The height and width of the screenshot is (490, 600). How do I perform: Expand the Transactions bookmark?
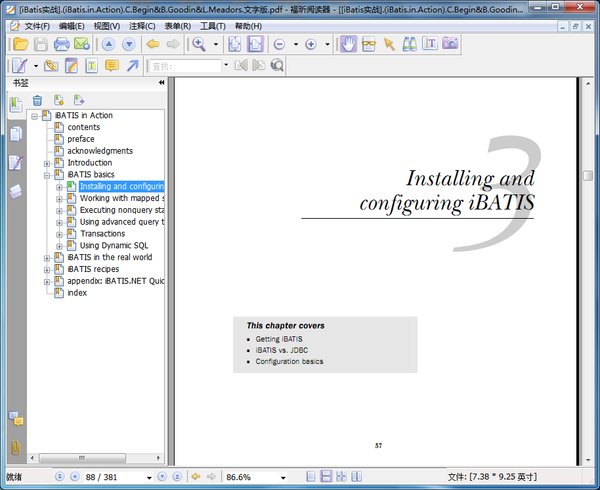[x=59, y=234]
